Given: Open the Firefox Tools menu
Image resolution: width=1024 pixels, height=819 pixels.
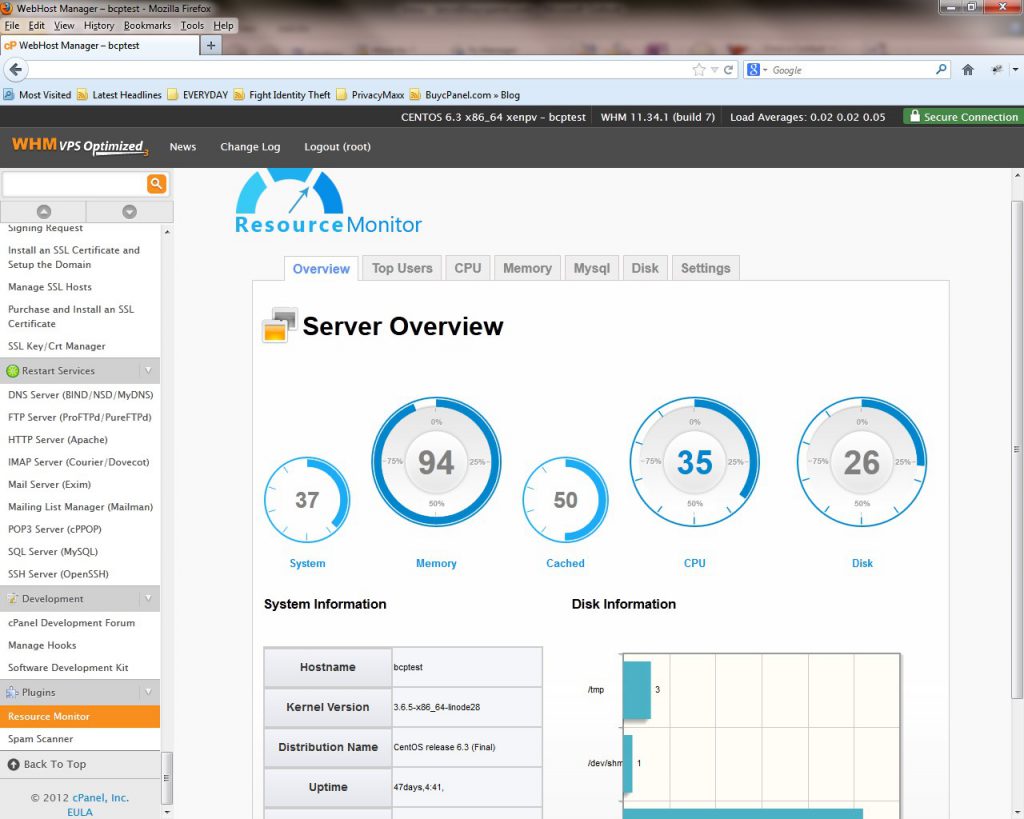Looking at the screenshot, I should tap(192, 25).
